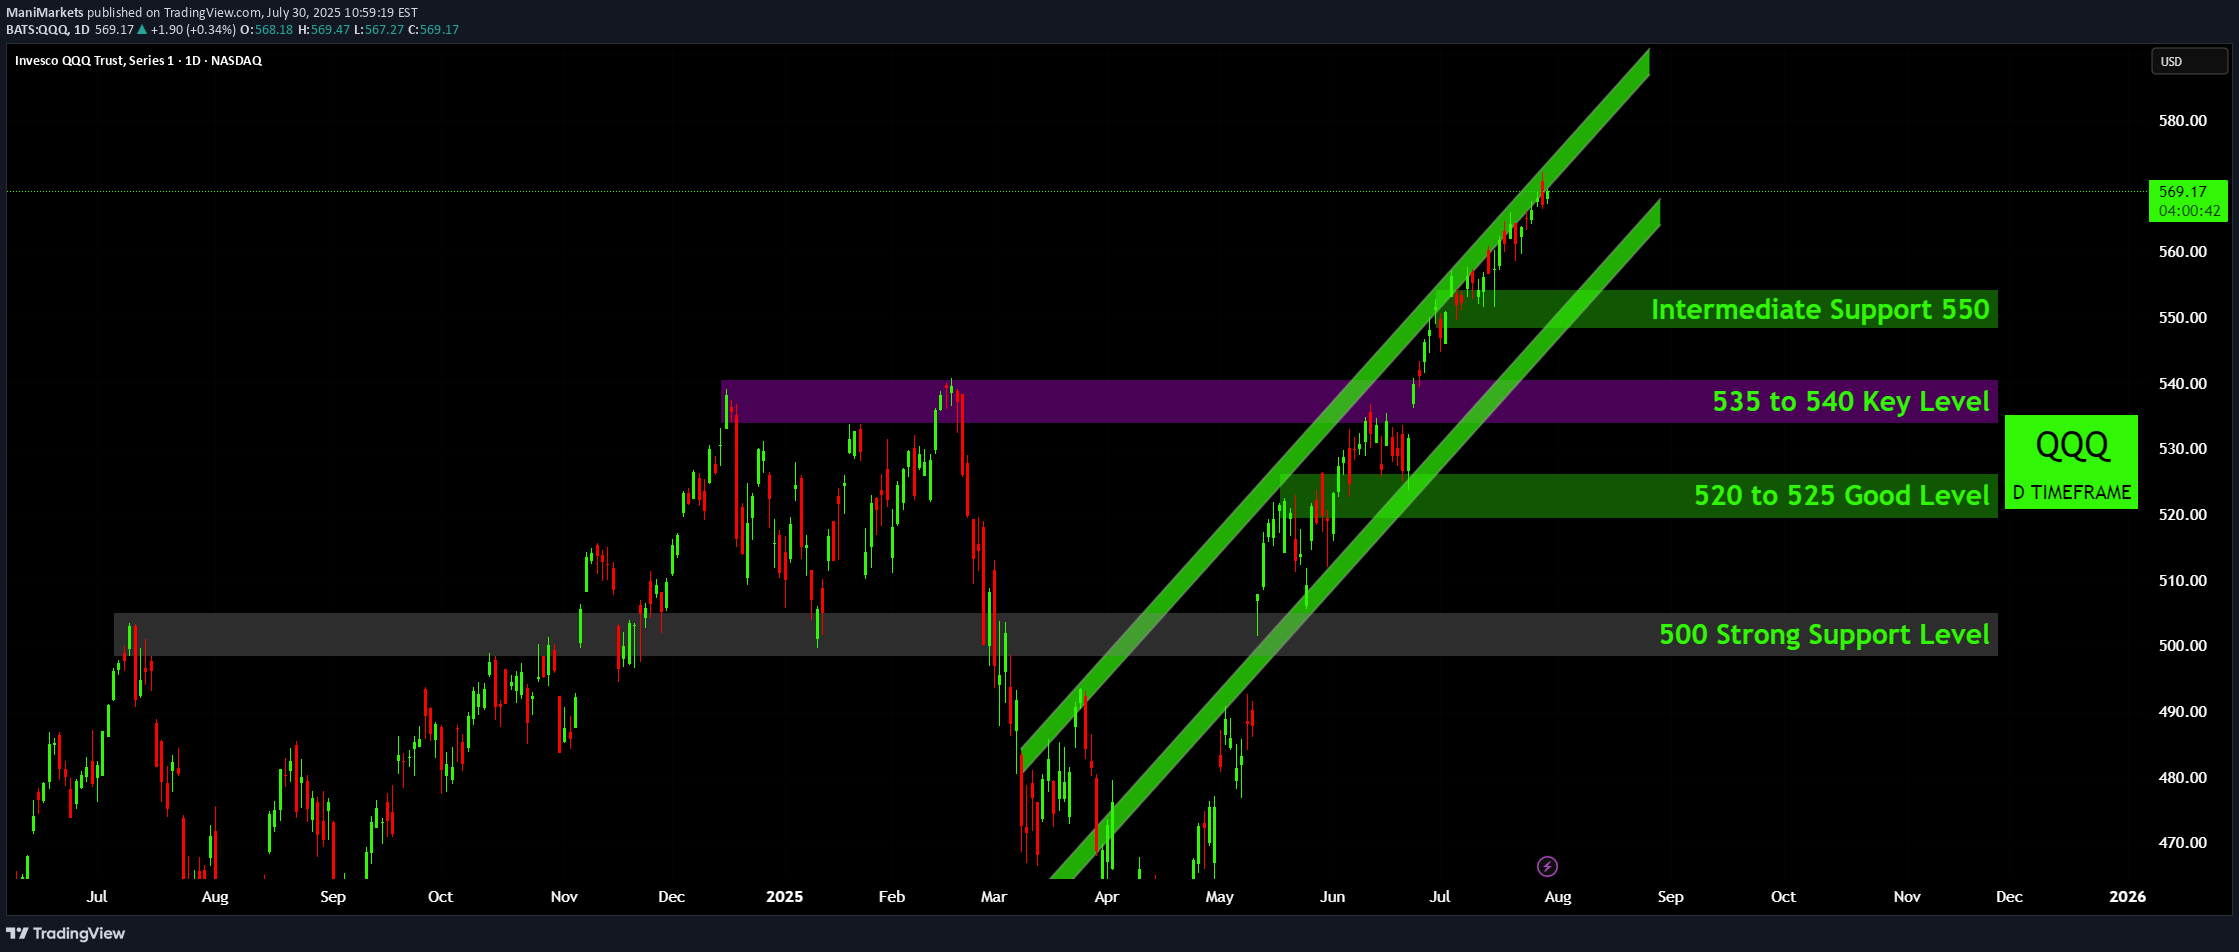
Task: Click the Jun label on time axis
Action: pos(1332,897)
